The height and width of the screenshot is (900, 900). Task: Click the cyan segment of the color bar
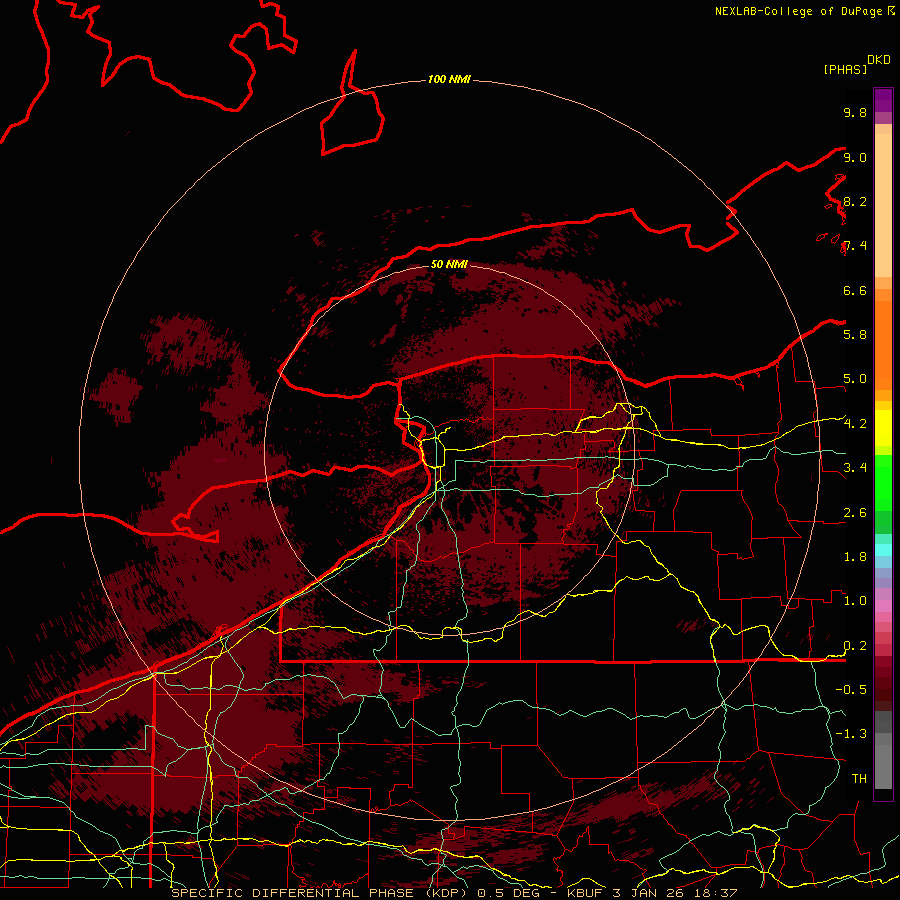point(883,550)
